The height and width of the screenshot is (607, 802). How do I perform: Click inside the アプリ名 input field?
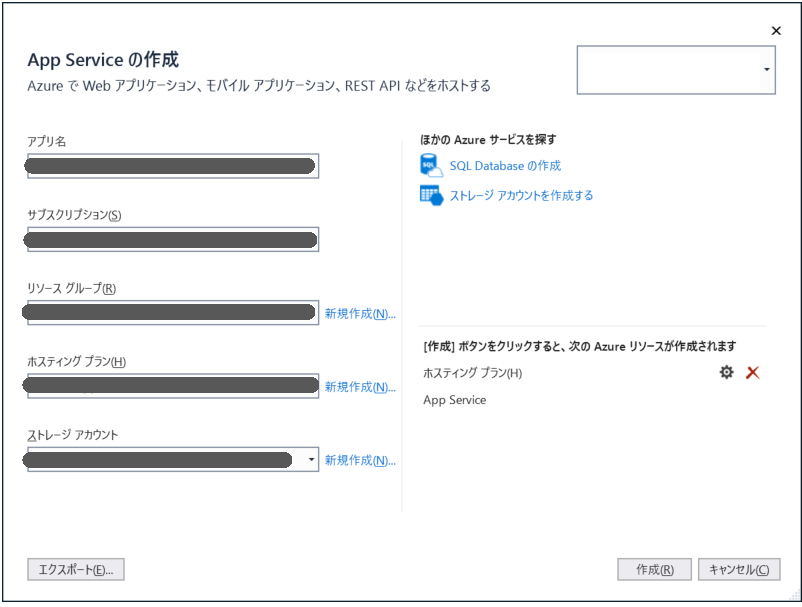click(170, 165)
